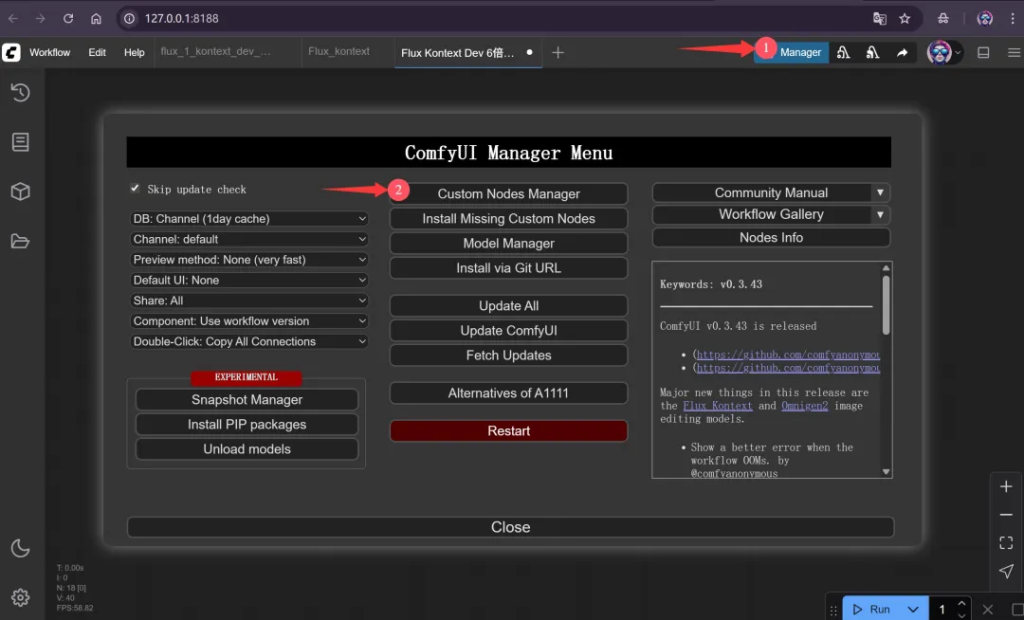Click the Manager button
1024x620 pixels.
point(792,52)
